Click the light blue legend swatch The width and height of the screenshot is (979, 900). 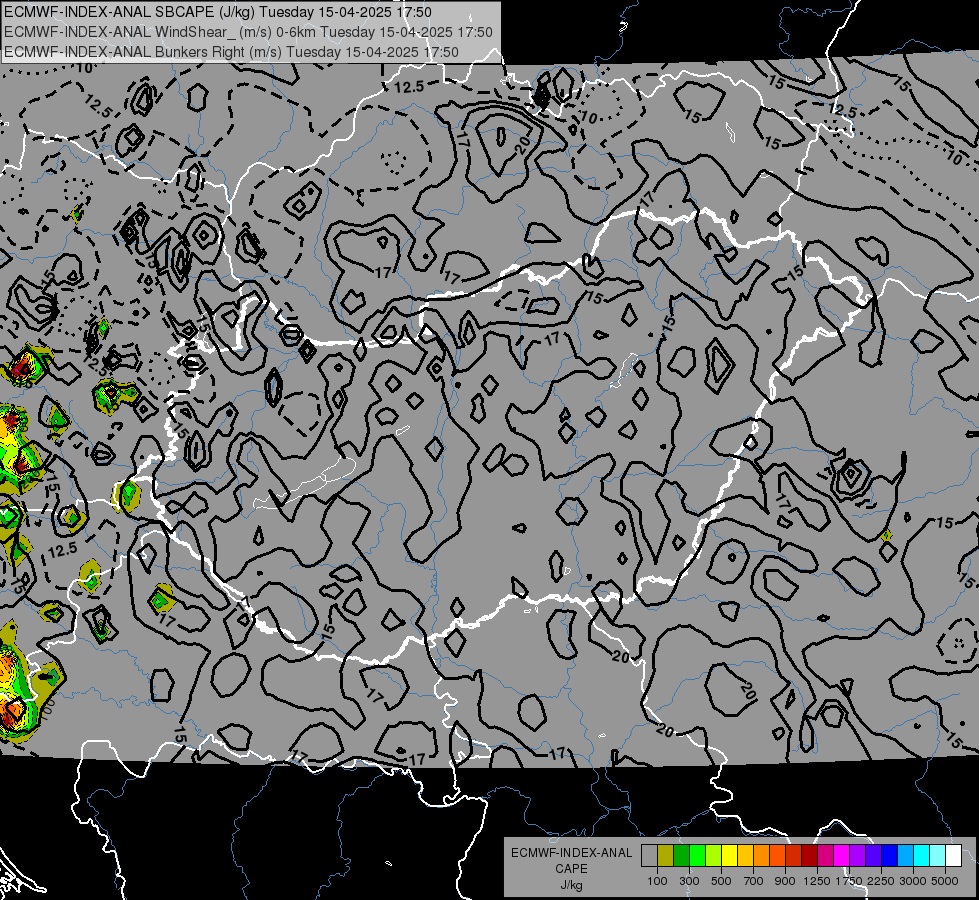pyautogui.click(x=906, y=856)
